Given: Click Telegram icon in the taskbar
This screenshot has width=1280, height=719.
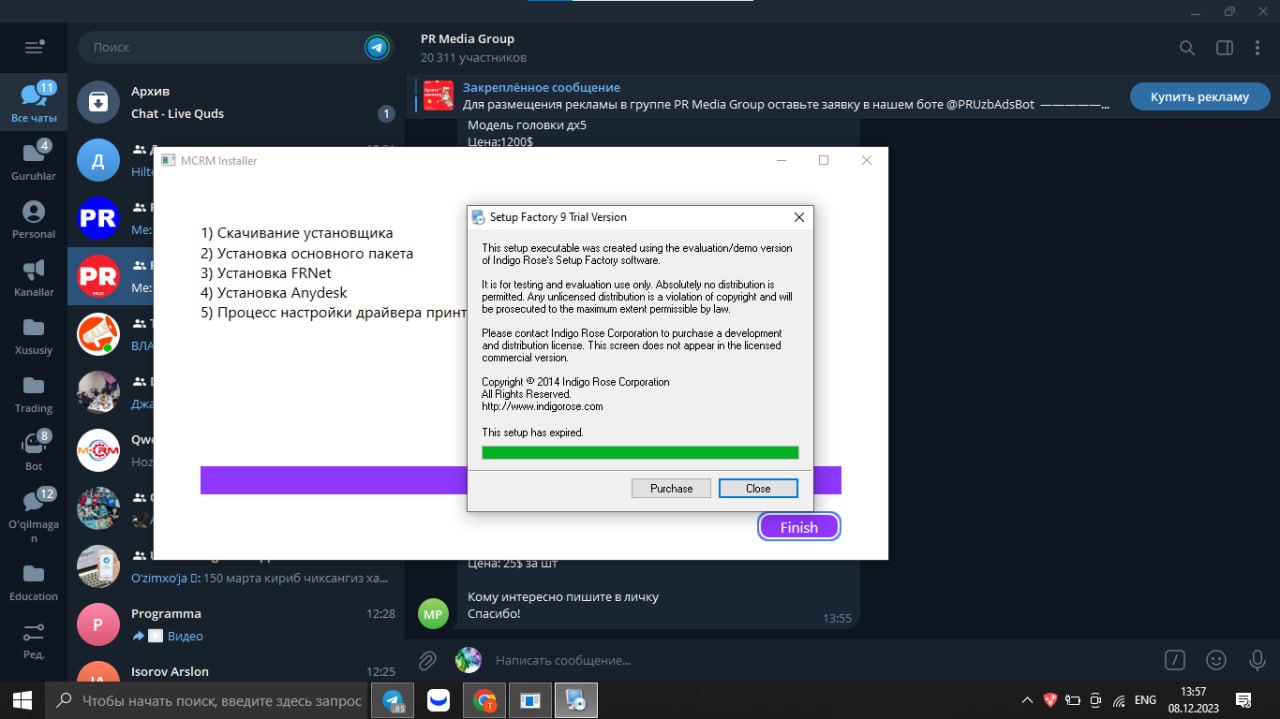Looking at the screenshot, I should click(393, 700).
